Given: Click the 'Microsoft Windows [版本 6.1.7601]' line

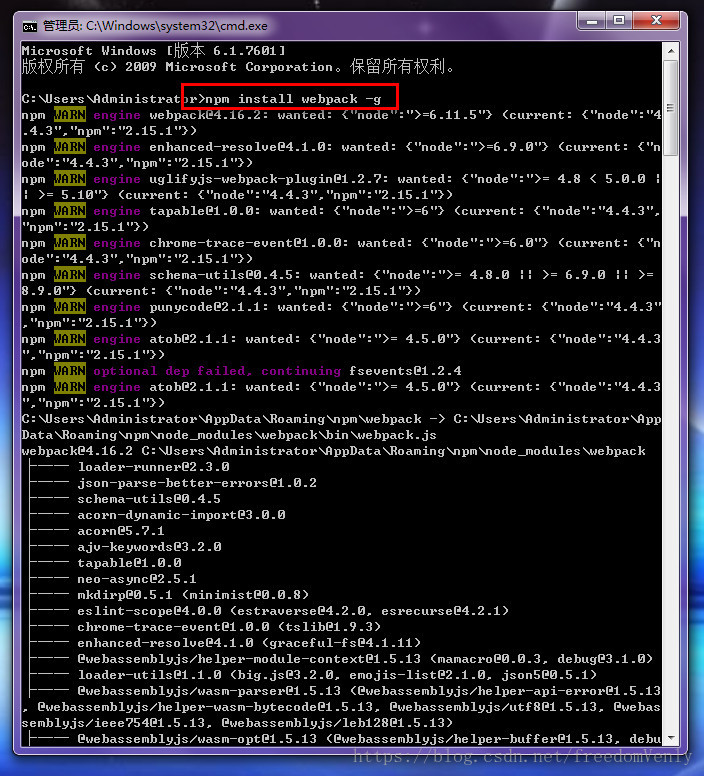Looking at the screenshot, I should 153,50.
